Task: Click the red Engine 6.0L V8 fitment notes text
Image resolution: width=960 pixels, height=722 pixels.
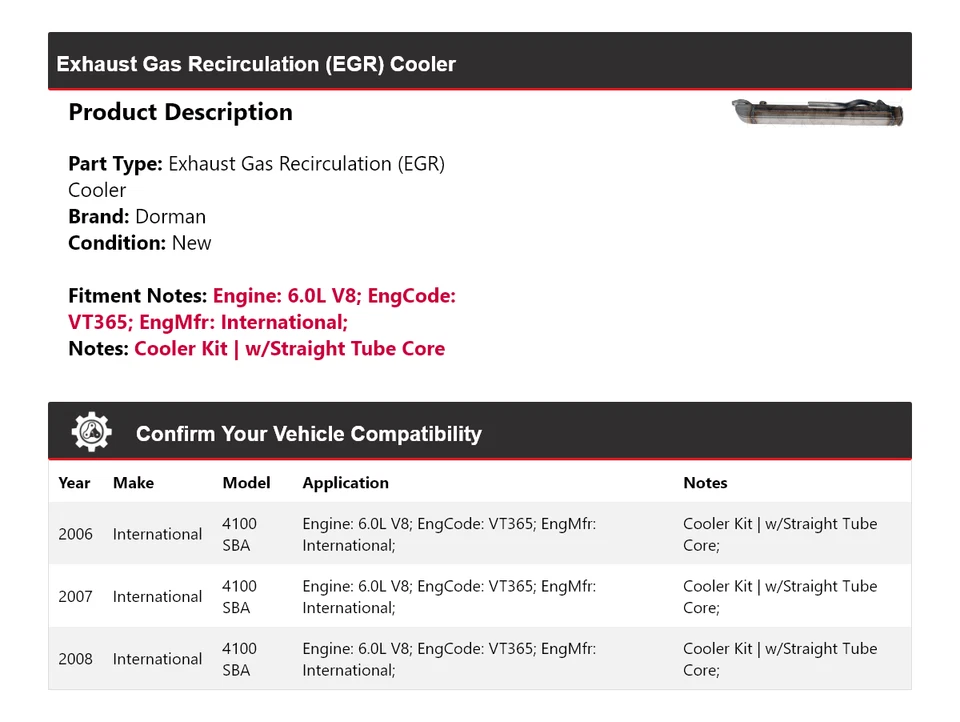Action: (x=334, y=297)
